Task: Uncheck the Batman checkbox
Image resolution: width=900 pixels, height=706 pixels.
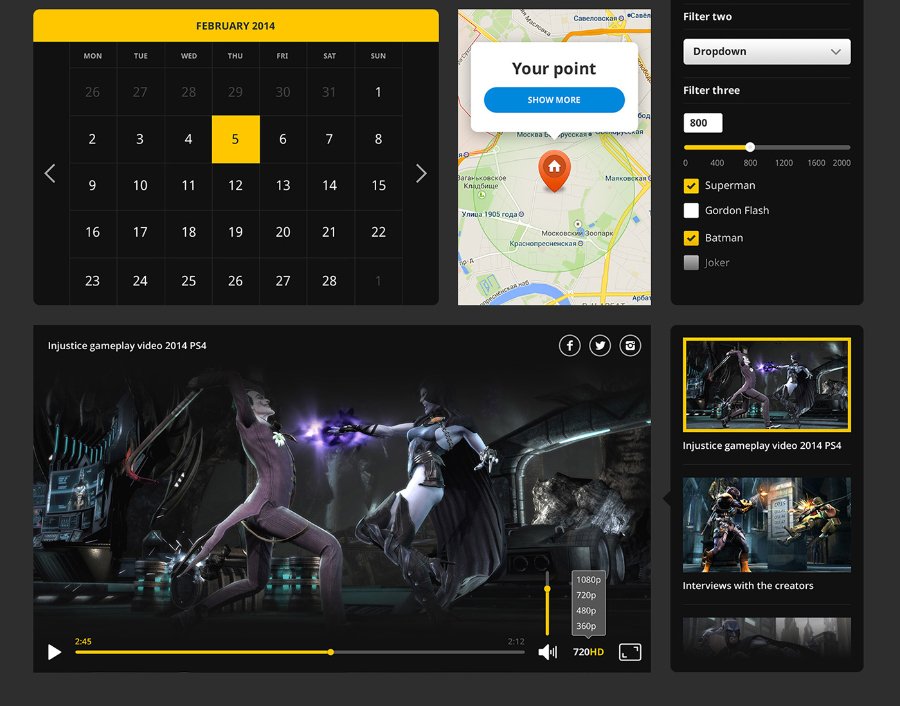Action: (x=691, y=238)
